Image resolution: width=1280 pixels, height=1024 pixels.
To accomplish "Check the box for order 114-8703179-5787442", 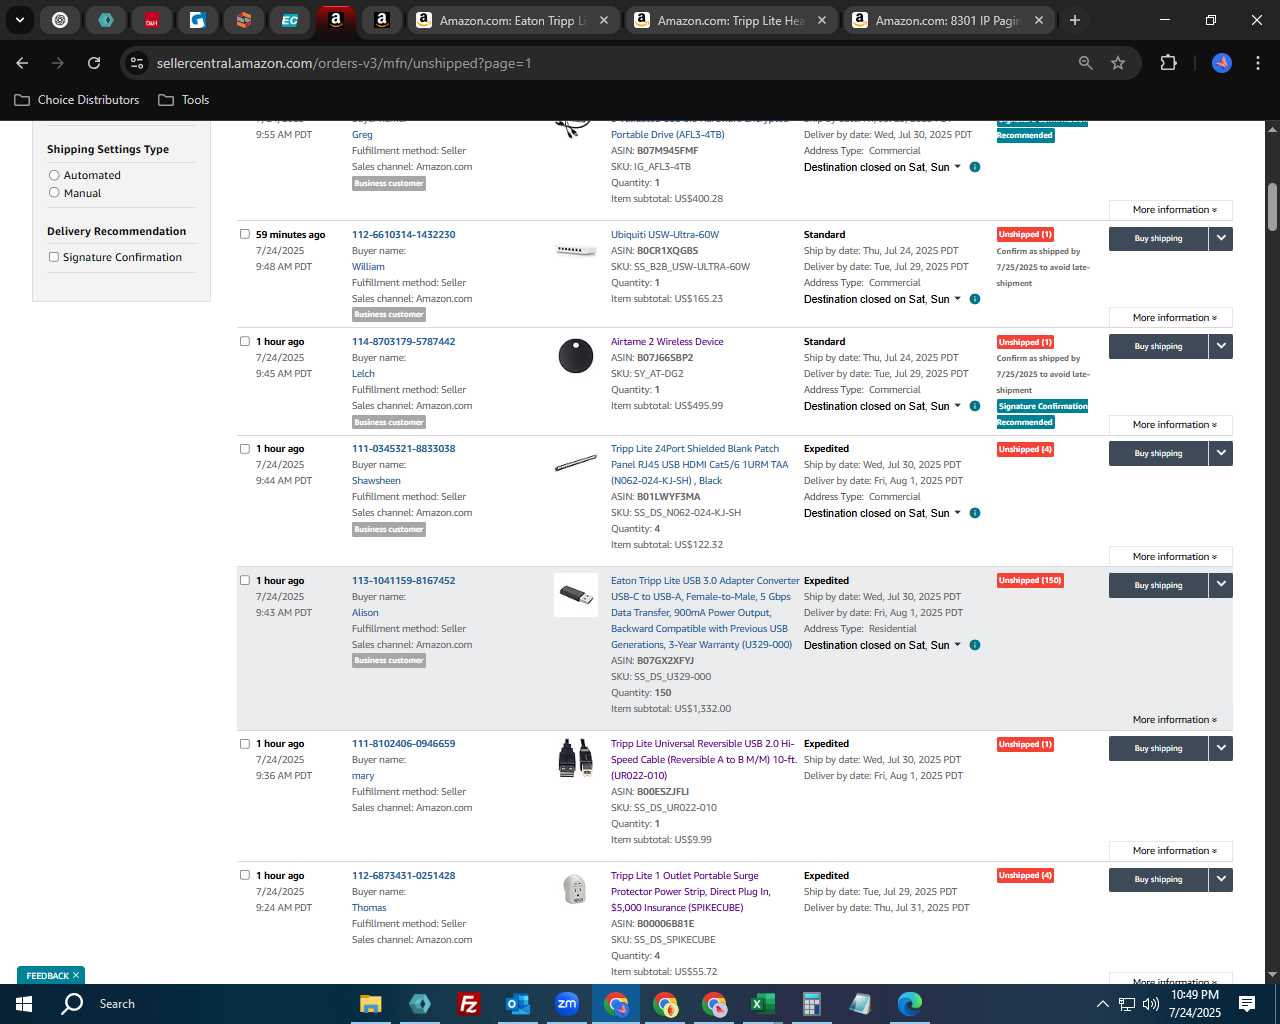I will [x=245, y=341].
